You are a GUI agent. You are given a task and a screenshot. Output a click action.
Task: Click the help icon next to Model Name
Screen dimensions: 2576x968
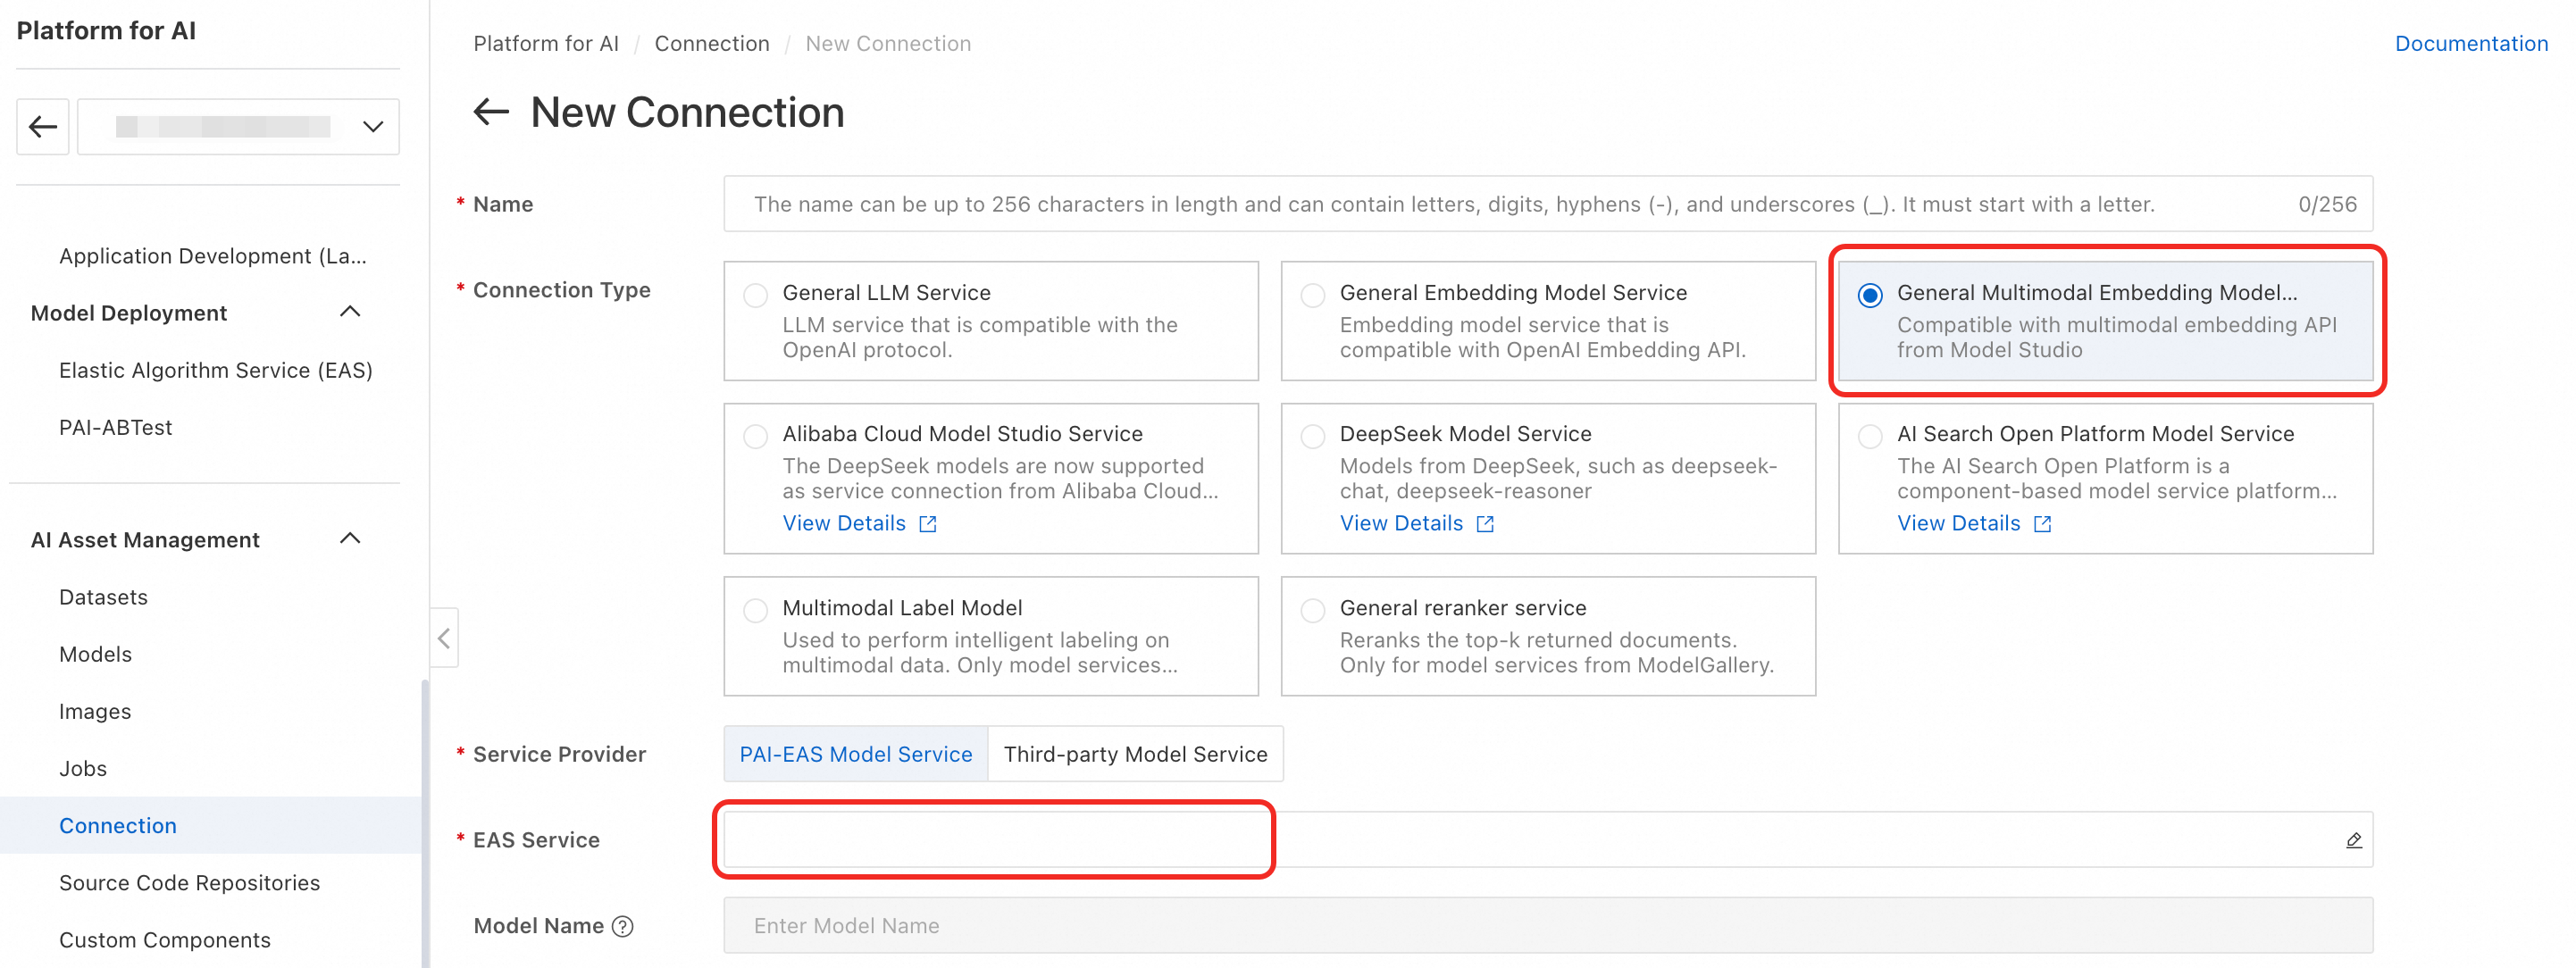(623, 926)
